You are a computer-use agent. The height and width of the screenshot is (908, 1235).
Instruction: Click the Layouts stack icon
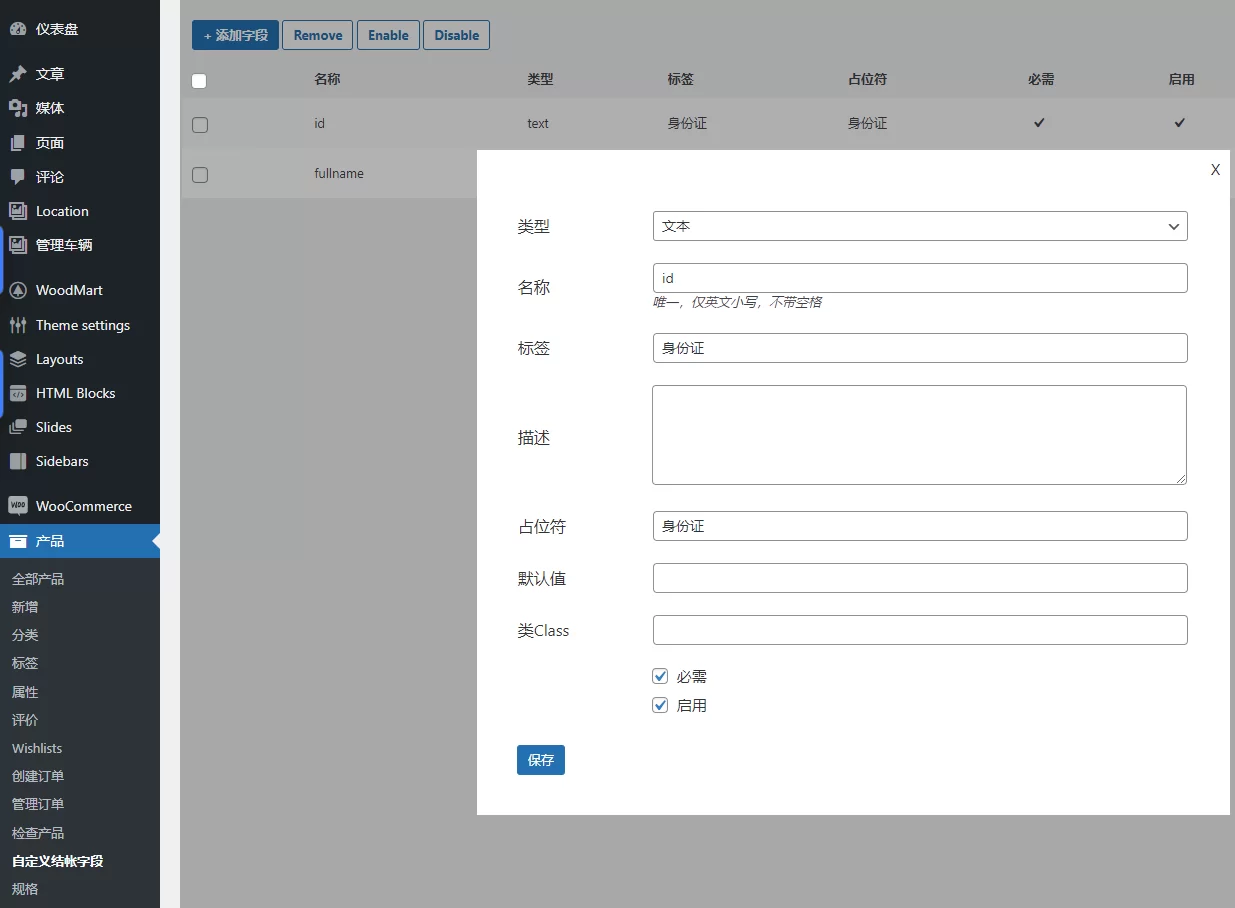pyautogui.click(x=17, y=359)
